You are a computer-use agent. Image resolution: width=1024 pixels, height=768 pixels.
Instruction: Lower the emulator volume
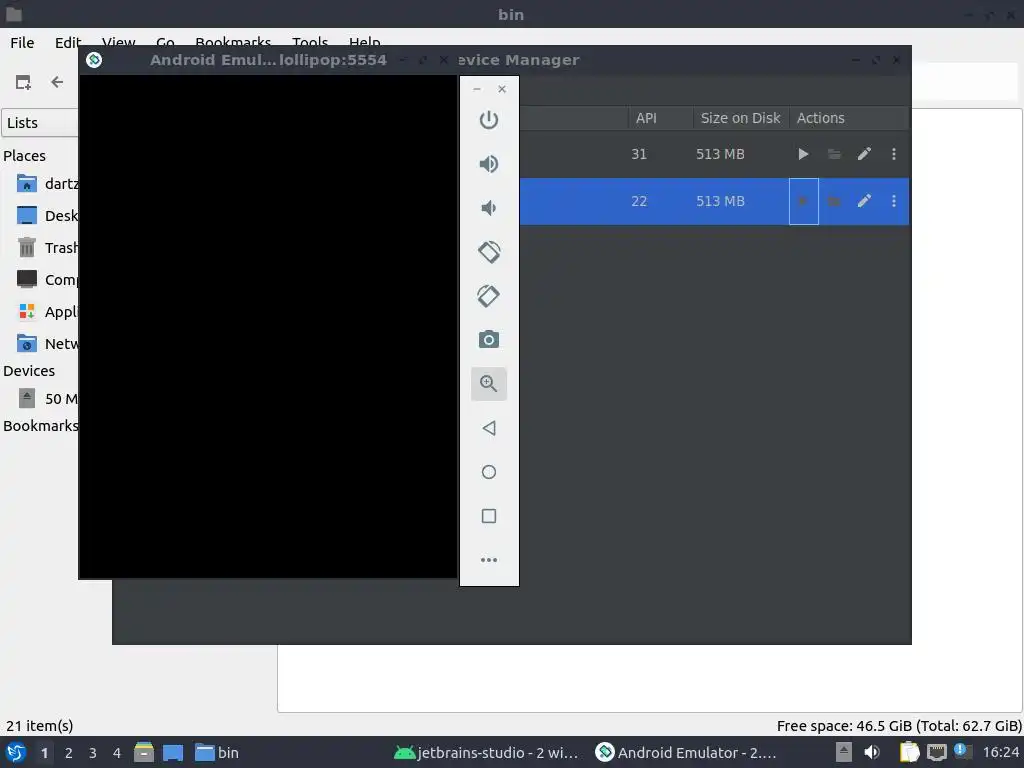tap(488, 208)
